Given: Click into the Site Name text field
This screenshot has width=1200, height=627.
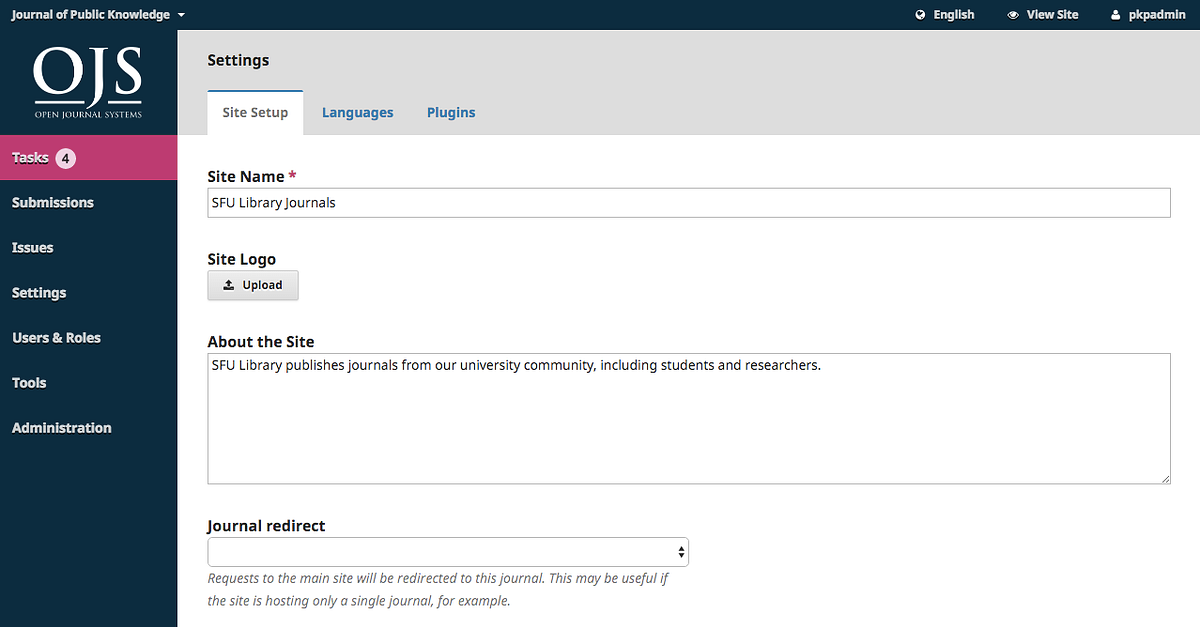Looking at the screenshot, I should pos(688,203).
